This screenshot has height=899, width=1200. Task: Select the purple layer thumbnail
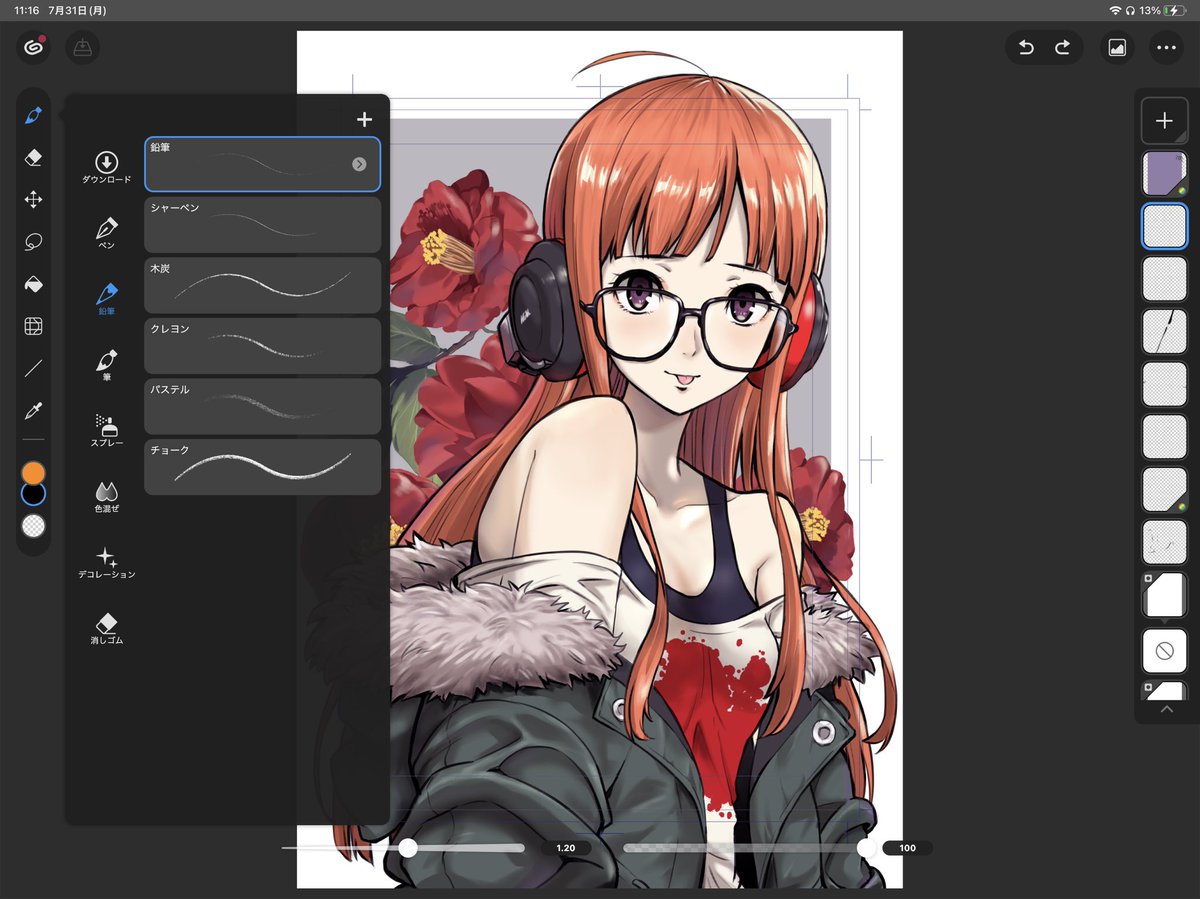[1164, 173]
